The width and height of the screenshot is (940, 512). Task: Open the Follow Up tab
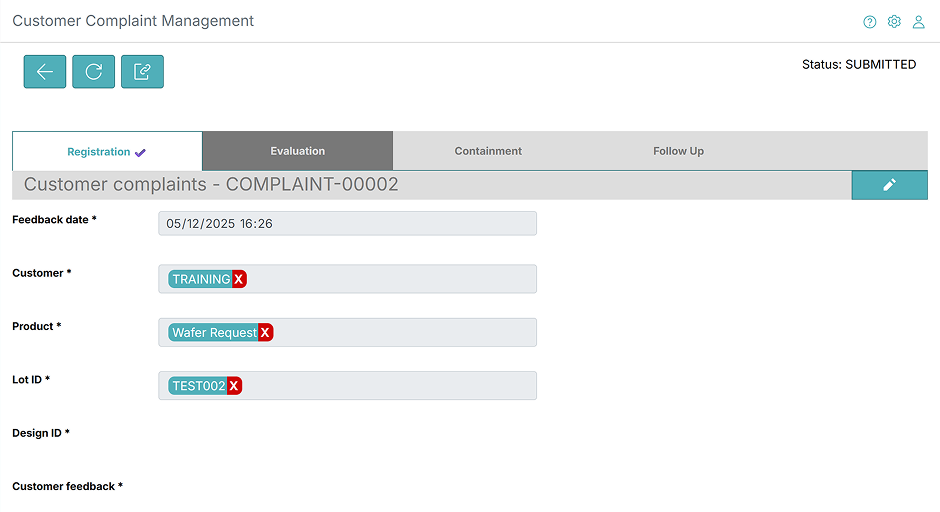pos(678,151)
